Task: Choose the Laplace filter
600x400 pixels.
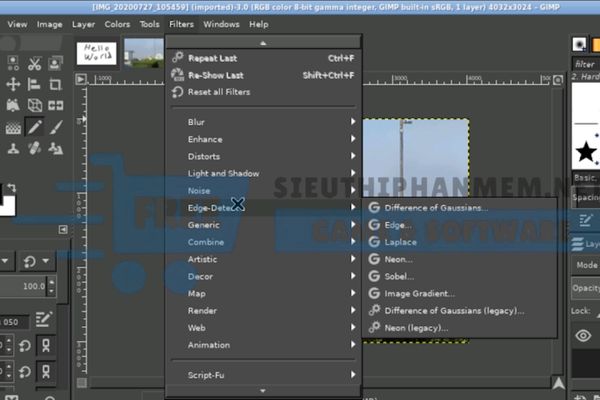Action: pos(459,242)
